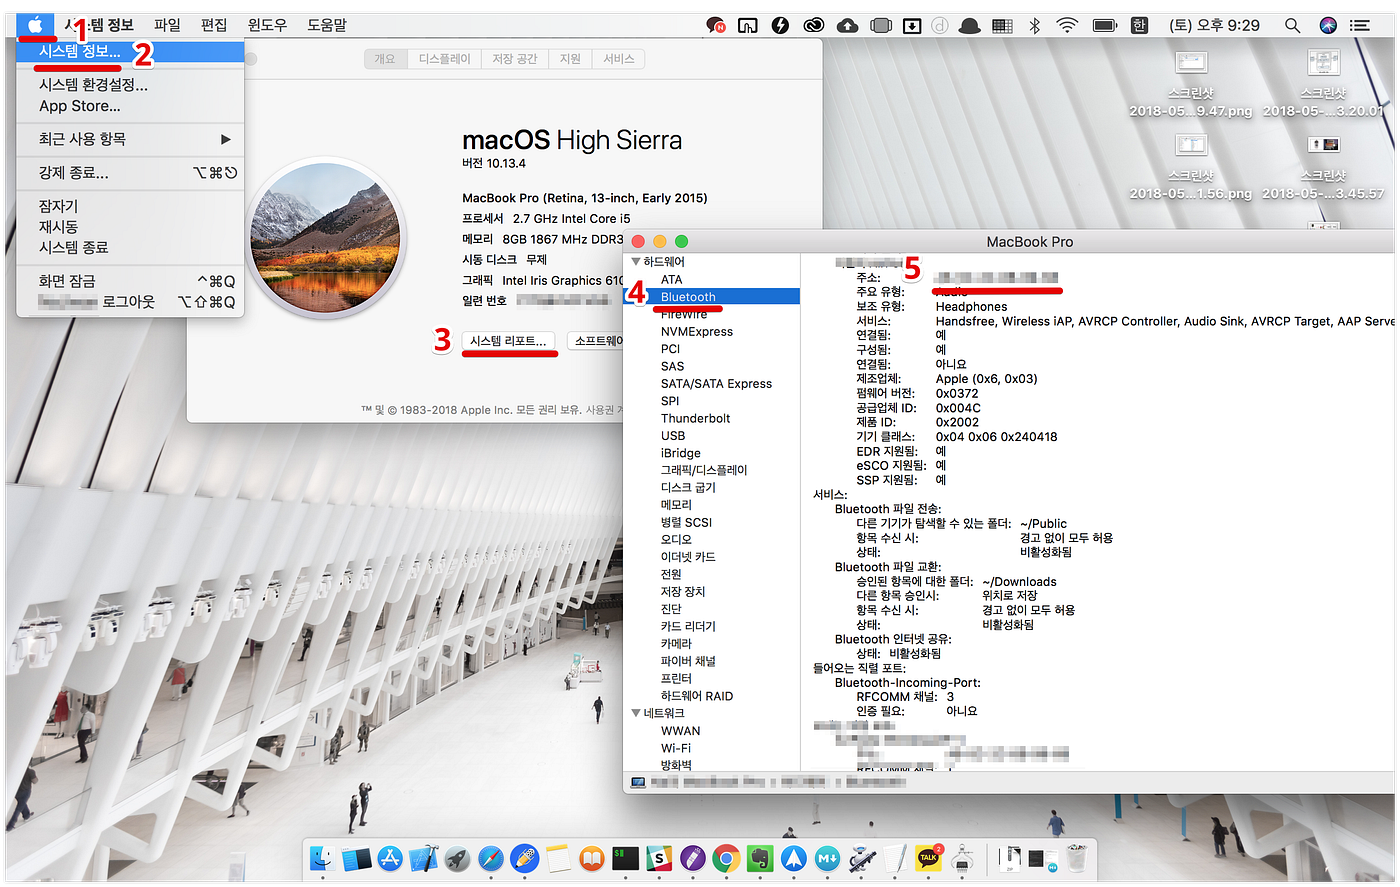Open the Korean input source menu
The image size is (1400, 887).
click(x=1139, y=25)
